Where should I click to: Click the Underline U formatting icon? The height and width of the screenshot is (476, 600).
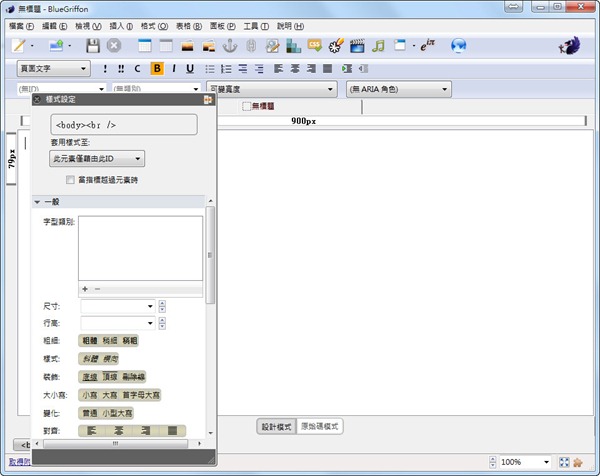(190, 69)
